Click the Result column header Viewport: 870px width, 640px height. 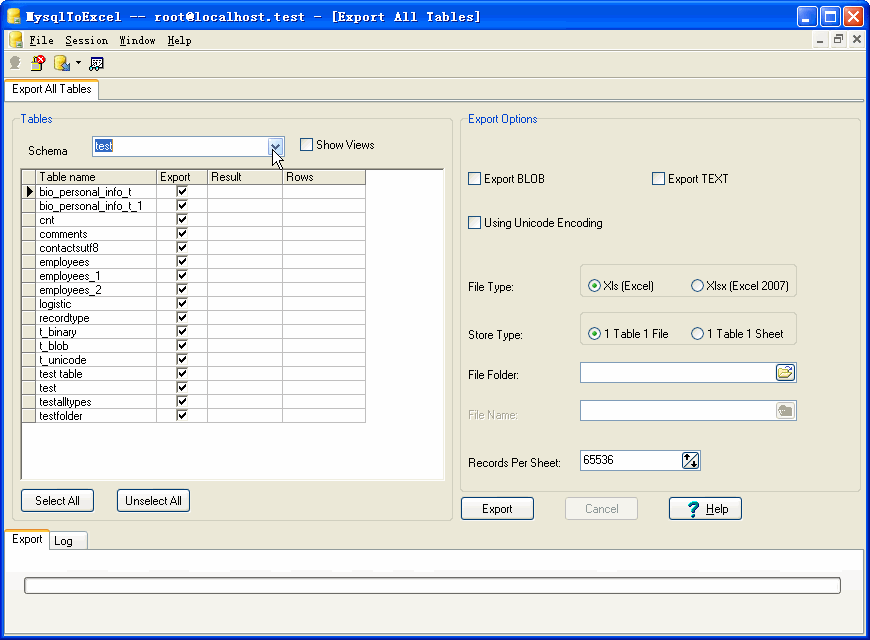(245, 177)
